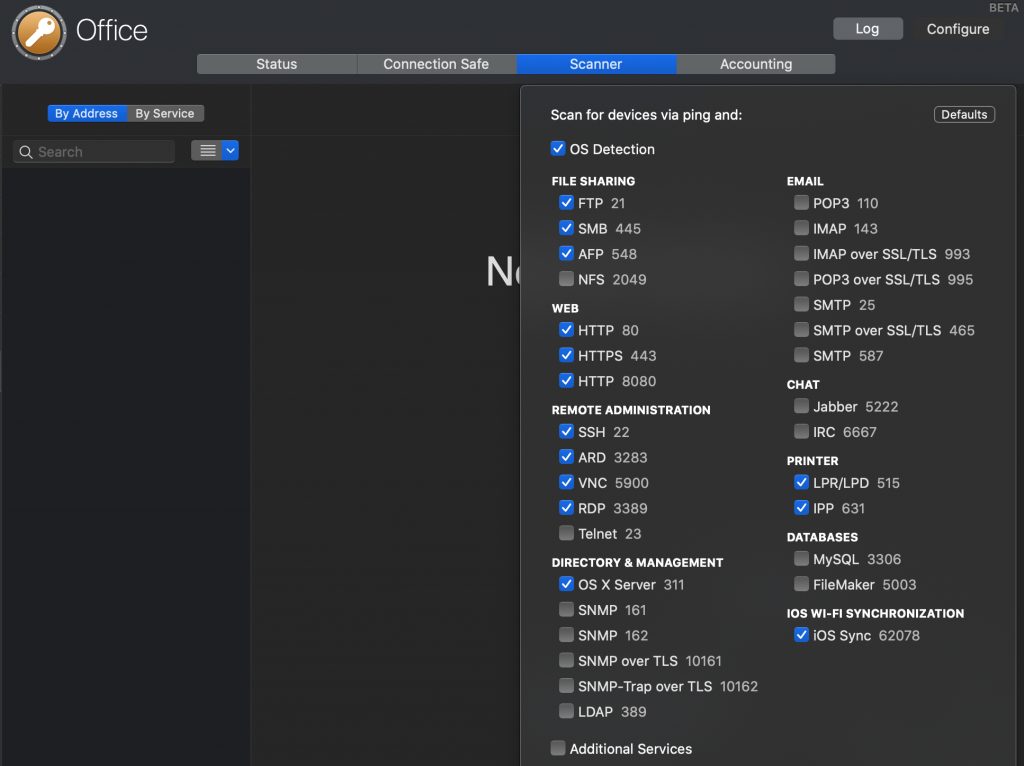
Task: Switch to the Connection Safe tab
Action: (436, 64)
